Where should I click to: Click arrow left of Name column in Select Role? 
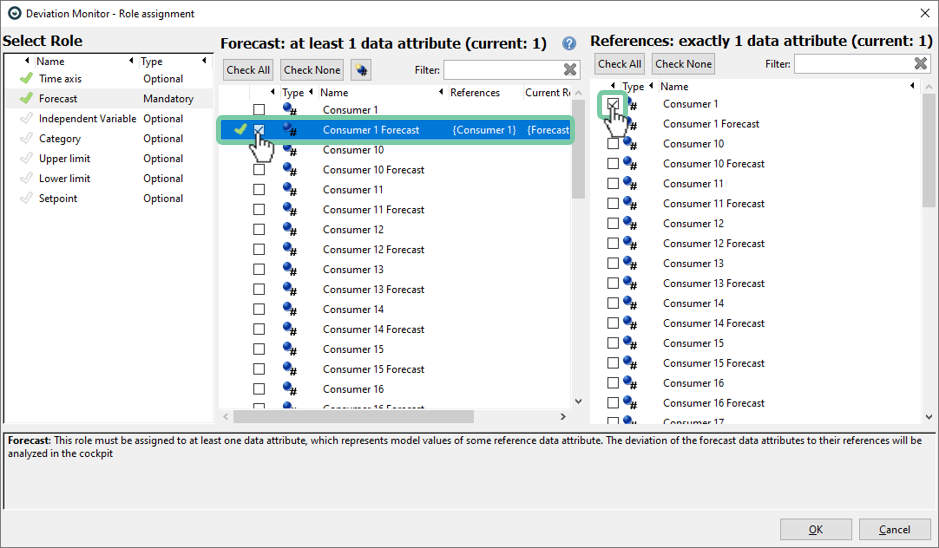point(27,60)
